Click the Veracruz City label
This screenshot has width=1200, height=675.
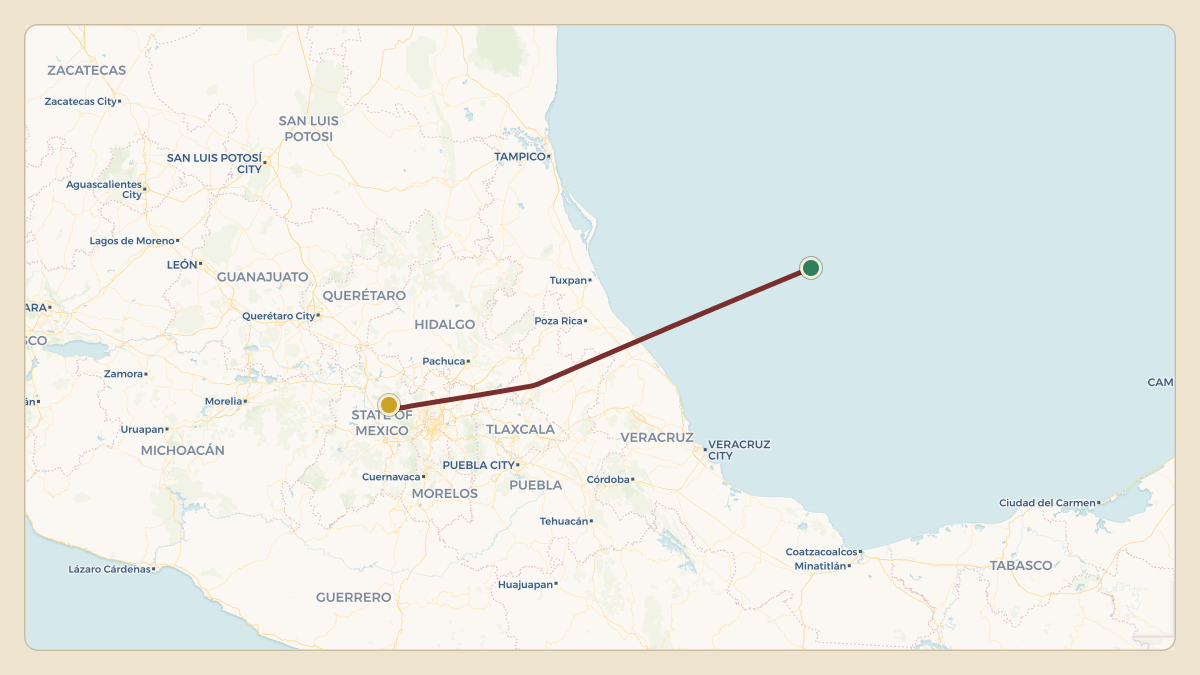739,450
